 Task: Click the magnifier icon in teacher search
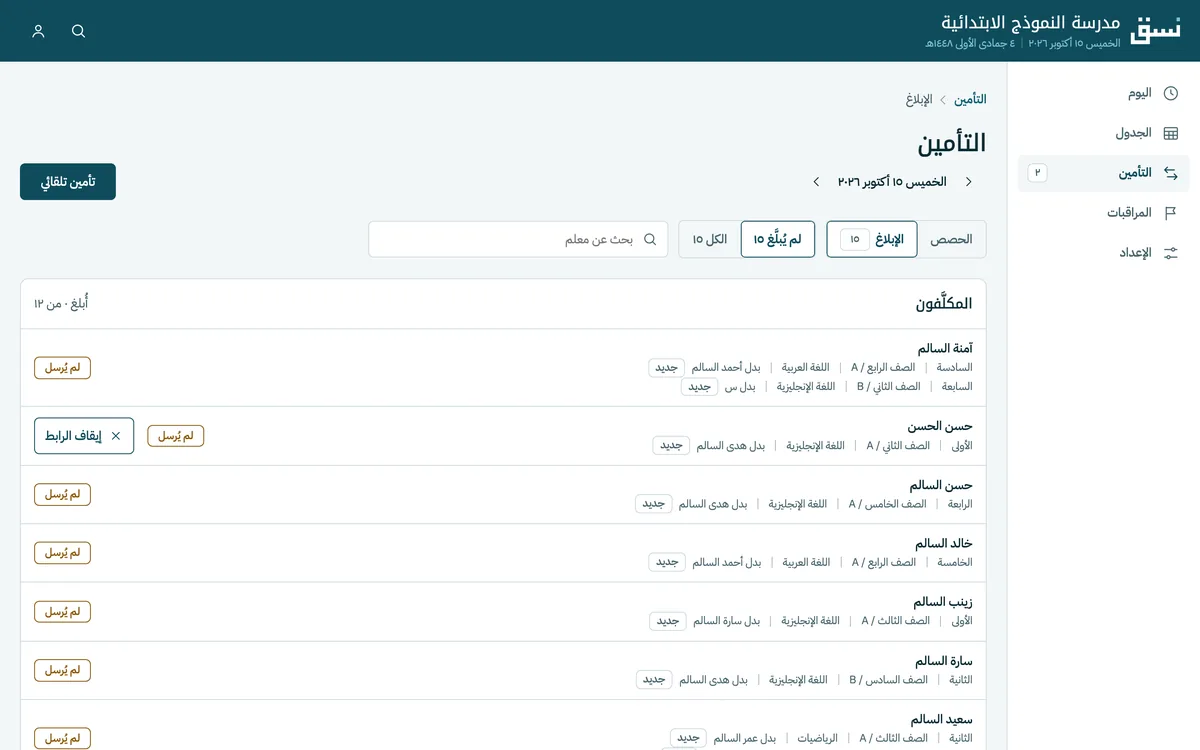(650, 239)
